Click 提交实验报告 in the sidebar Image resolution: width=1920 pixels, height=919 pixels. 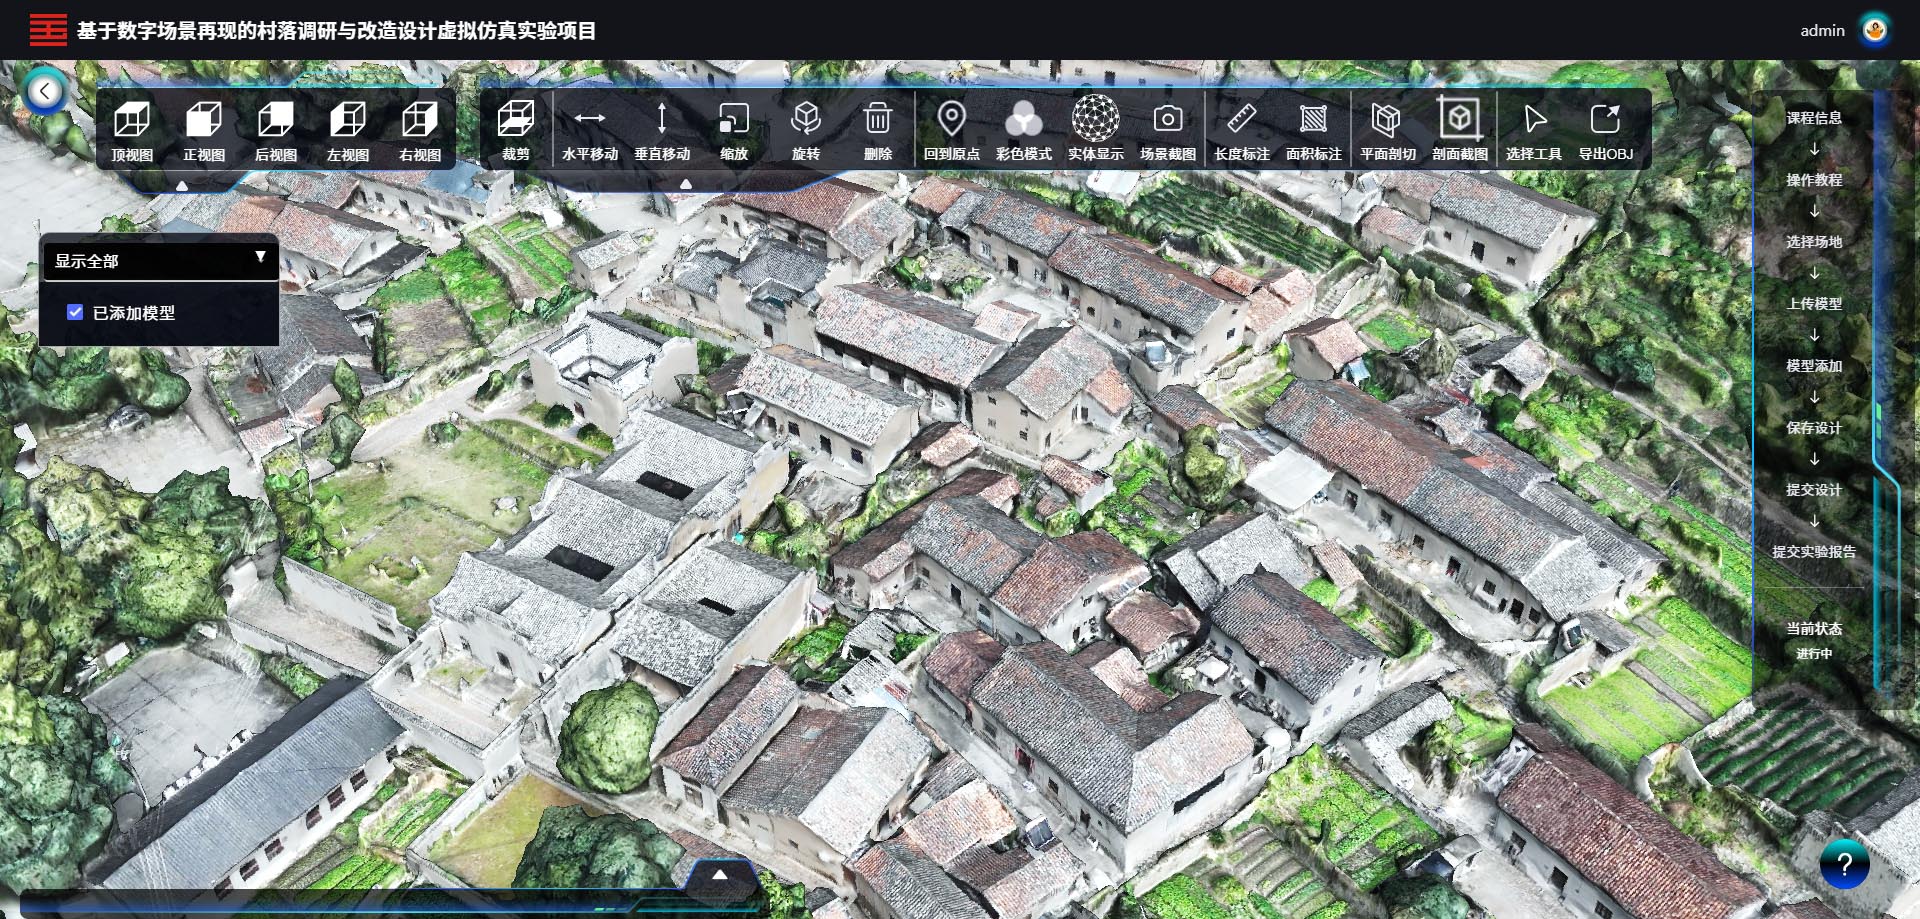(x=1813, y=552)
